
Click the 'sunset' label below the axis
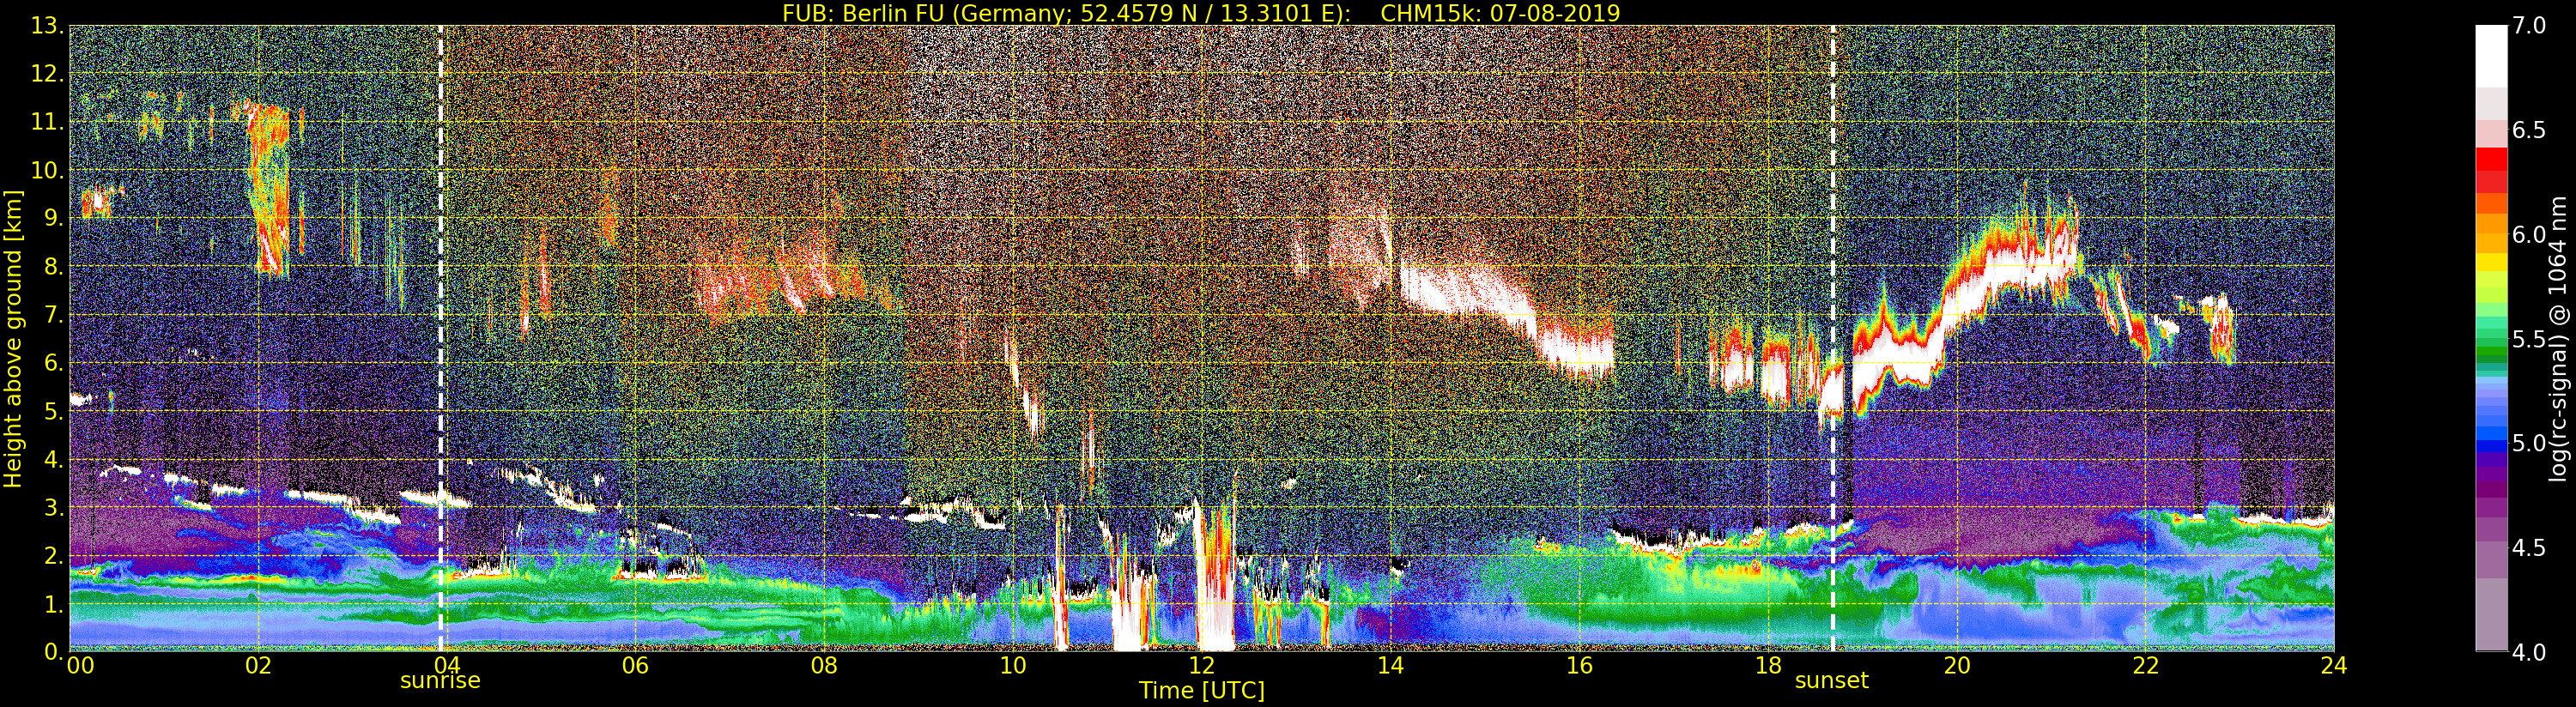tap(1831, 681)
